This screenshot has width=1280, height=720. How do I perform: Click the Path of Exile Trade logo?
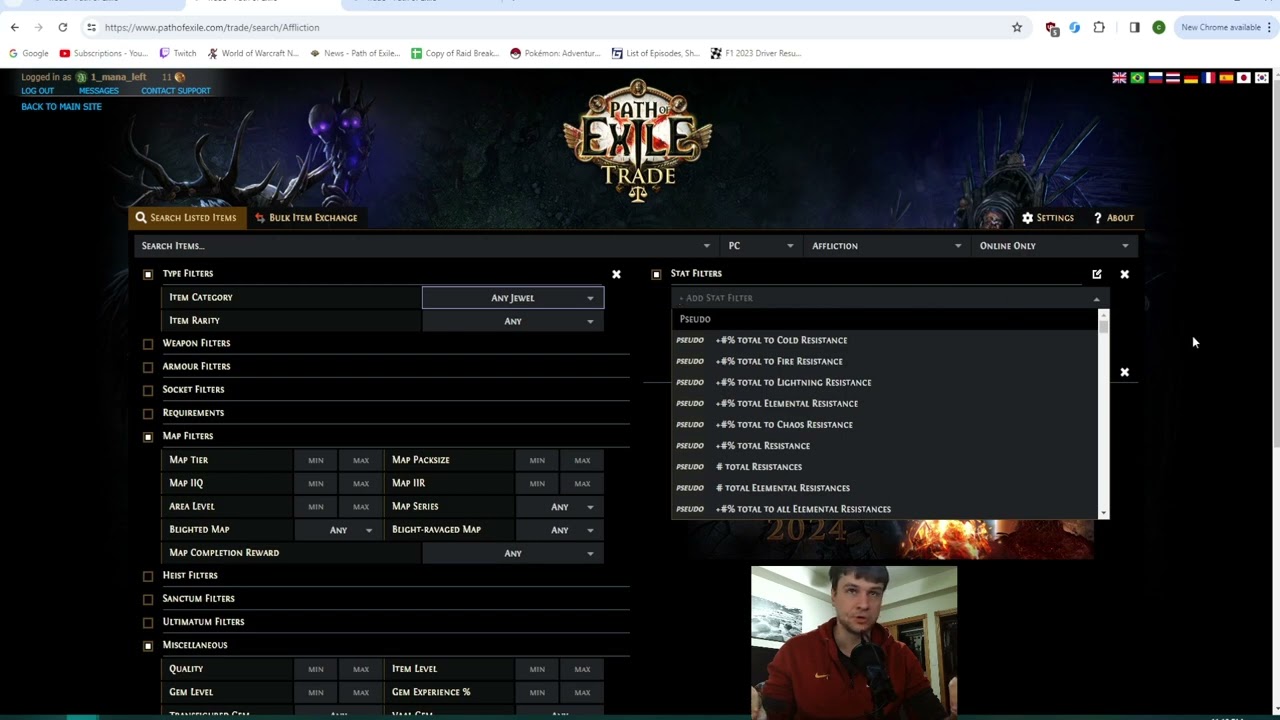pyautogui.click(x=638, y=140)
